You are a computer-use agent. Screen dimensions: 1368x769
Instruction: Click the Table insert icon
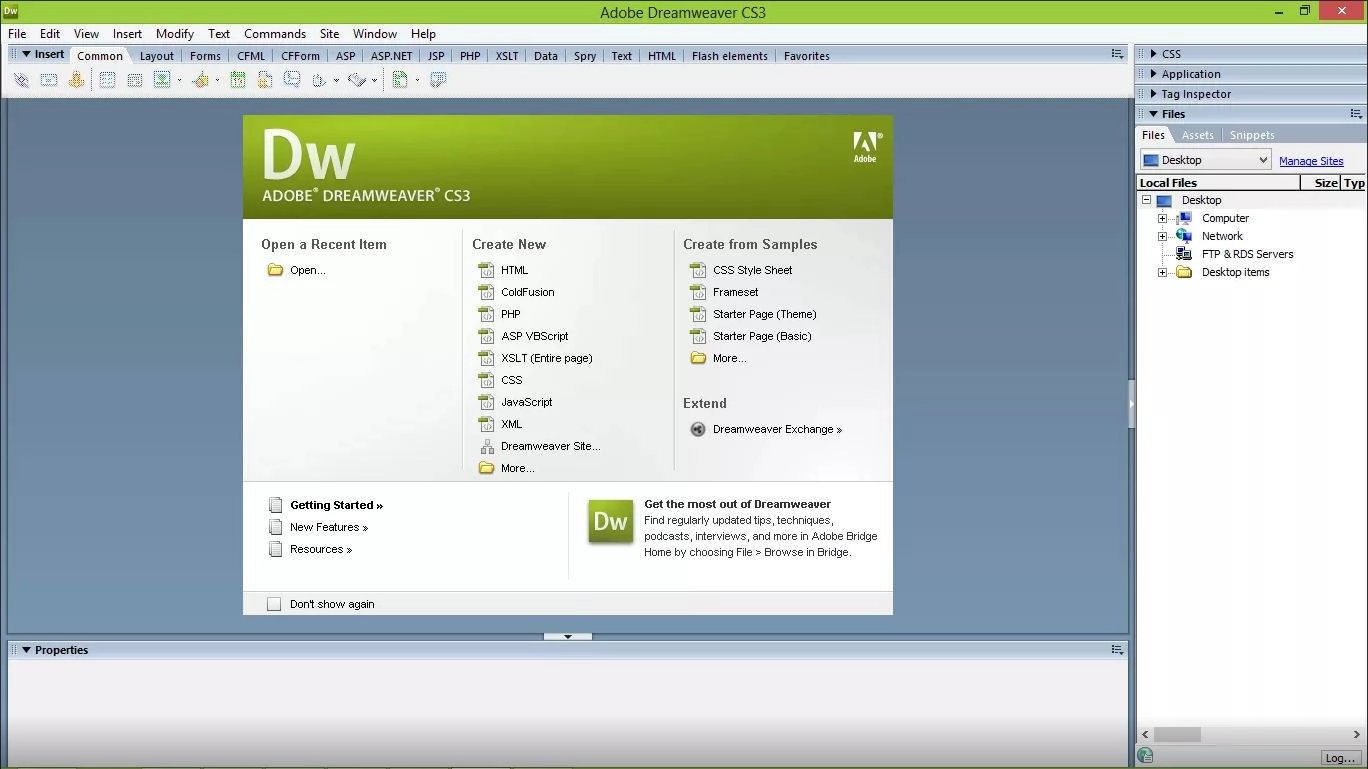coord(107,80)
